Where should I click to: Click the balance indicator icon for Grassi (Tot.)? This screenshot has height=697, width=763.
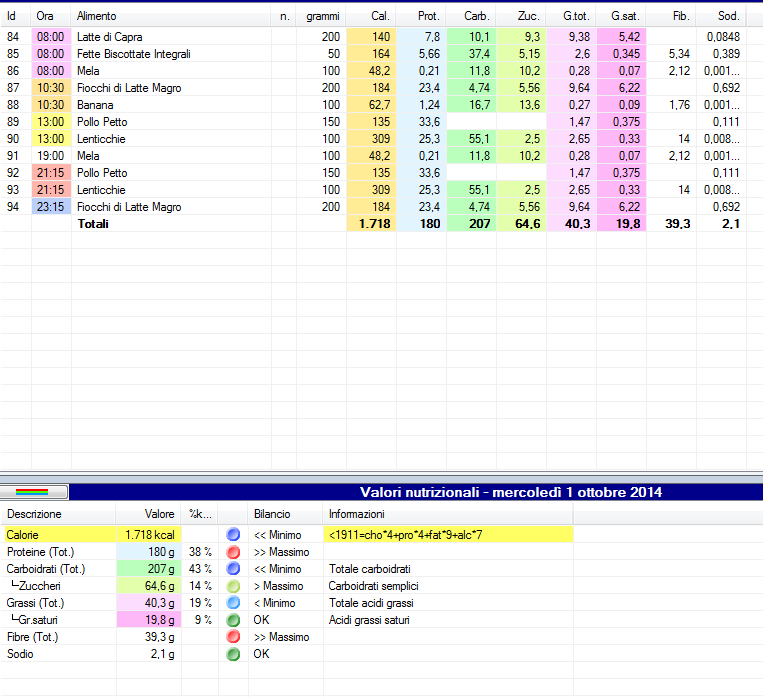(233, 603)
